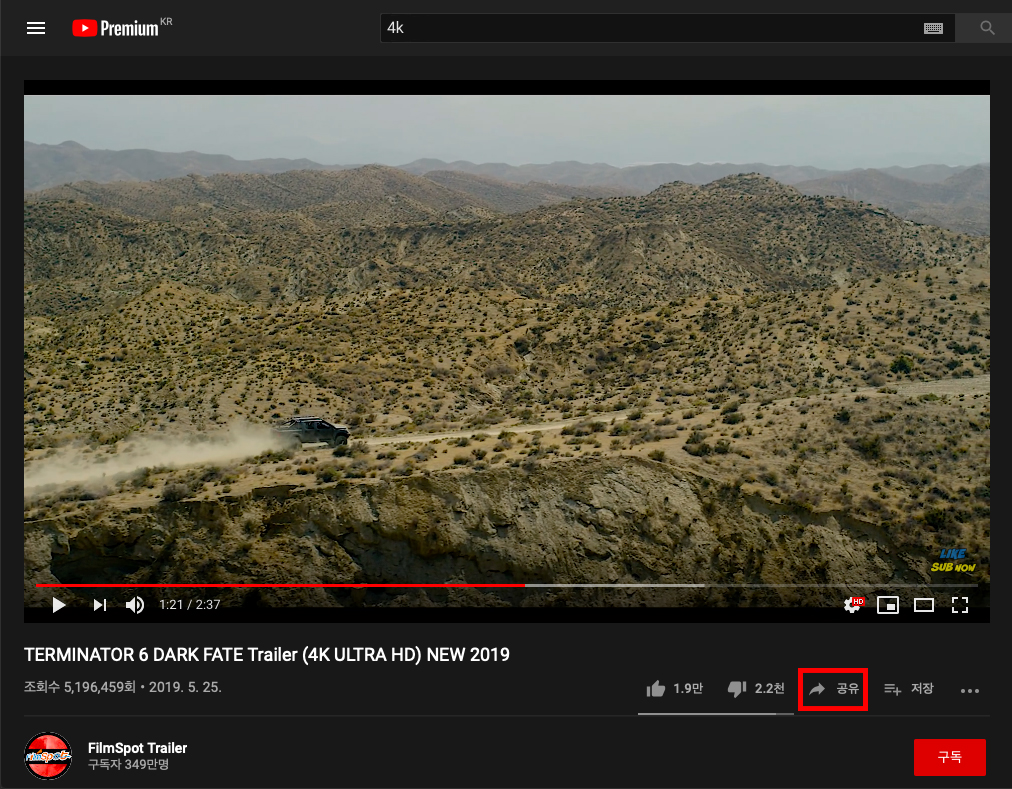Mute the video volume

coord(135,605)
